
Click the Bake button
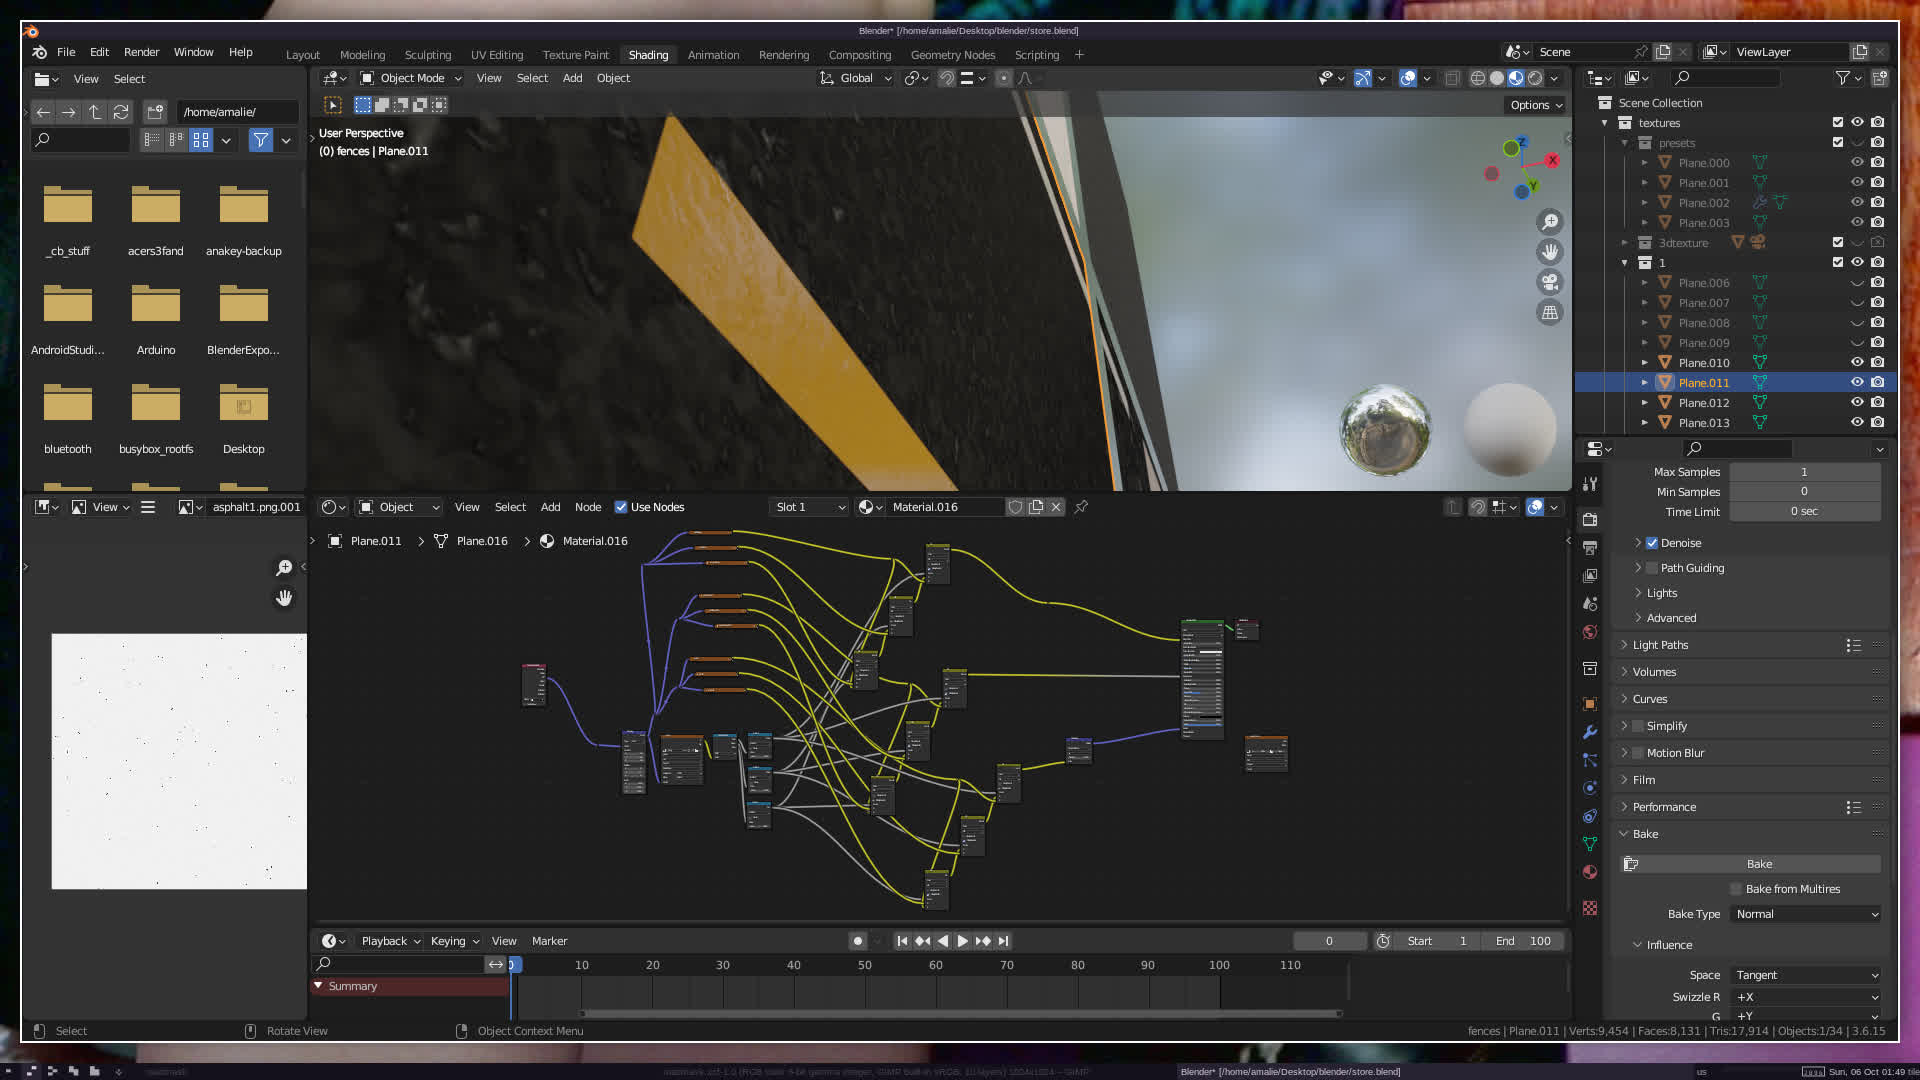(x=1759, y=864)
